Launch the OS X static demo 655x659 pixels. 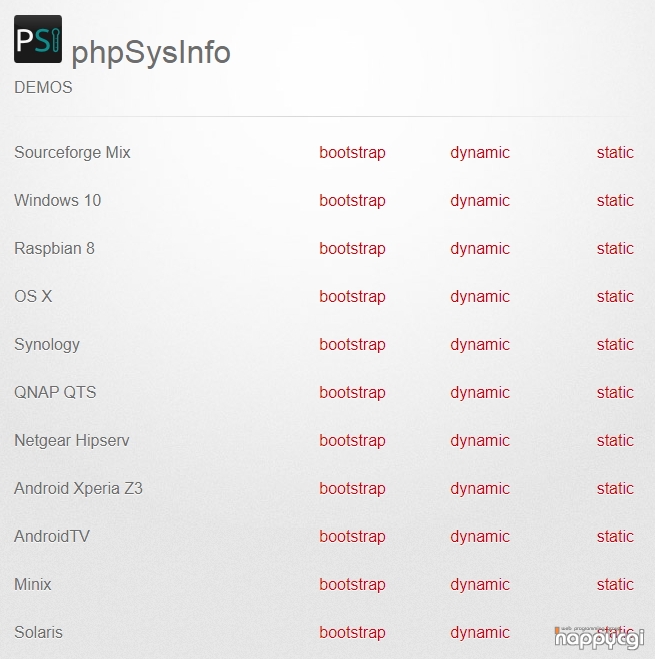(615, 297)
